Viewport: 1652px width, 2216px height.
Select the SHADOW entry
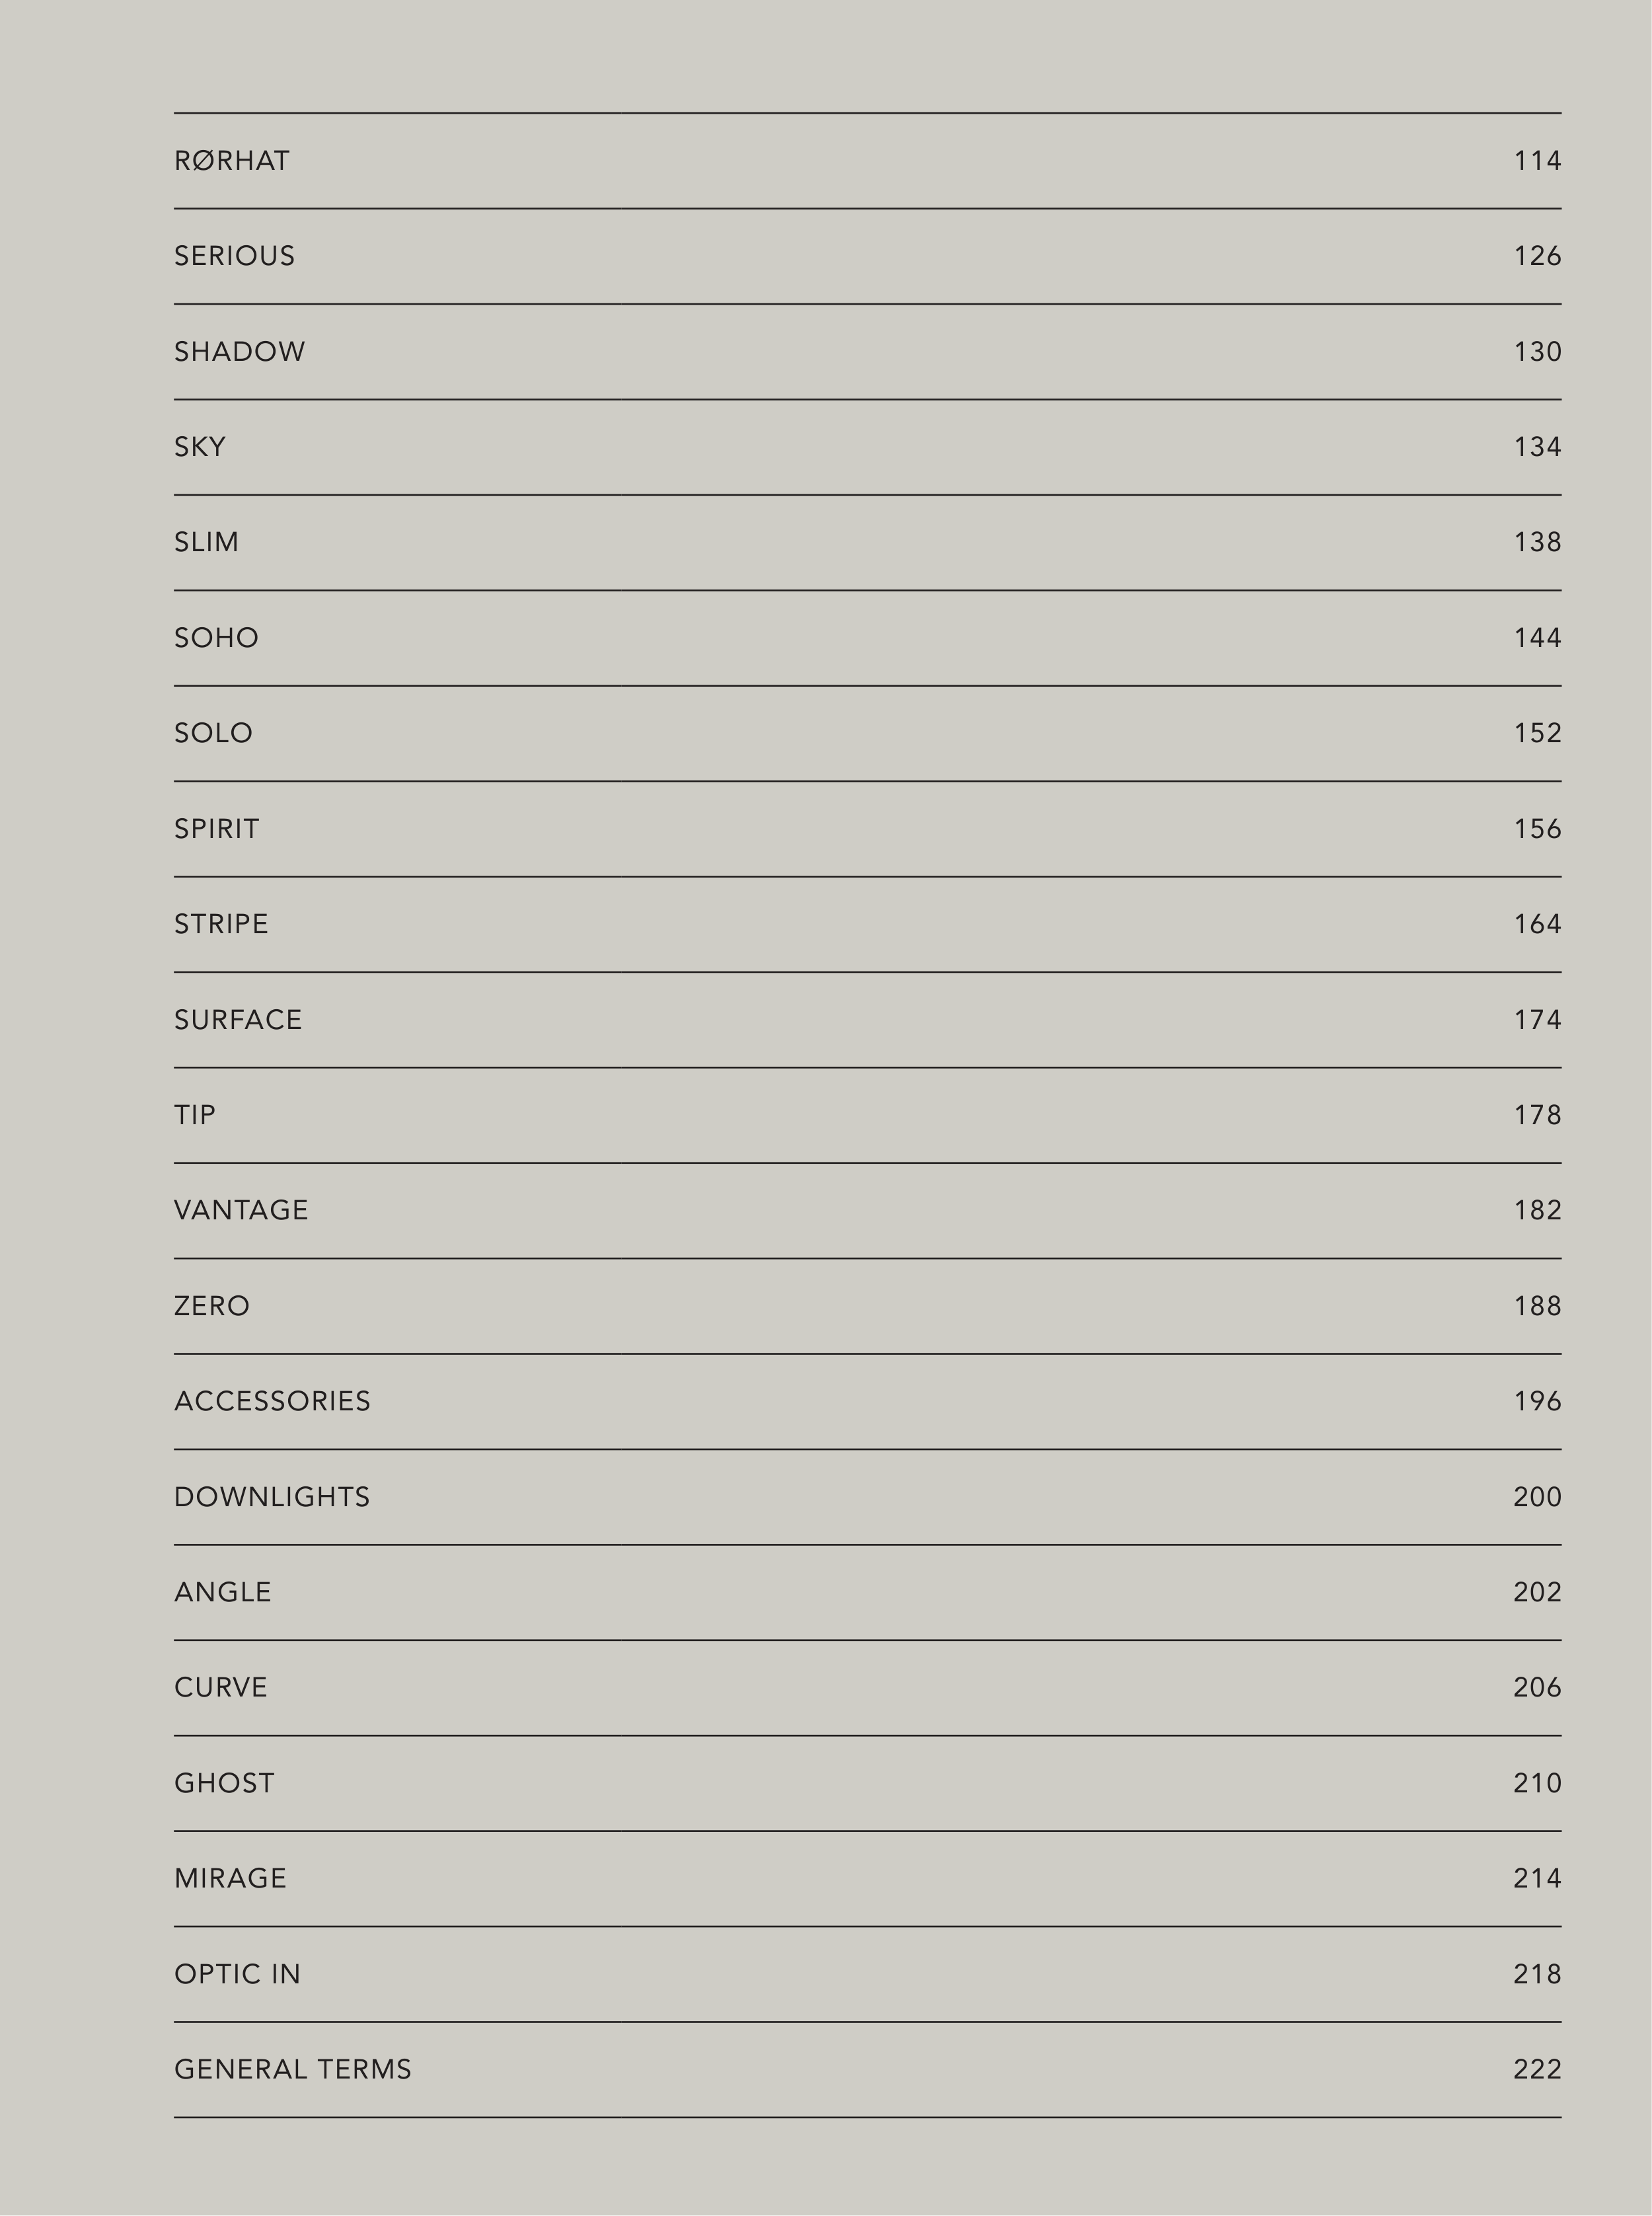(x=240, y=352)
